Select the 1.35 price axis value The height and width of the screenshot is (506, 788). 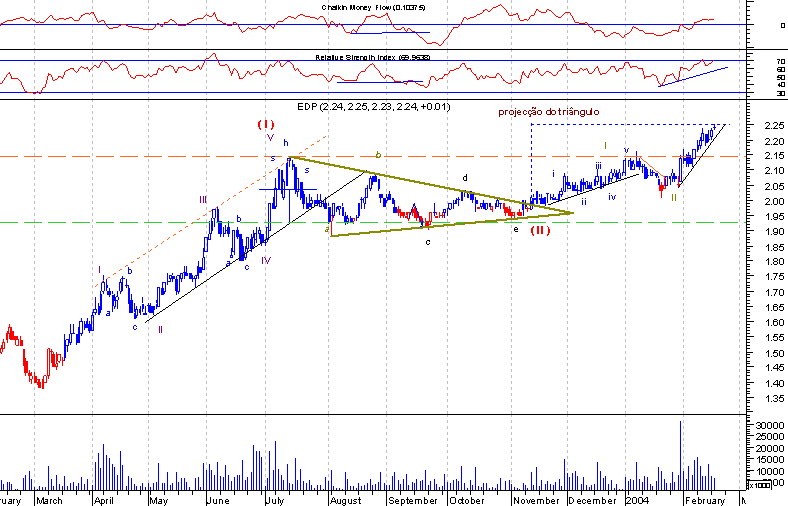pos(774,398)
